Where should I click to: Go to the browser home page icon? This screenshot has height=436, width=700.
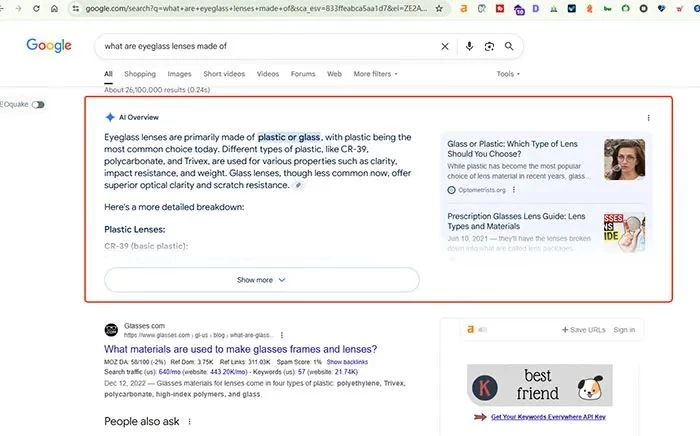pyautogui.click(x=54, y=8)
